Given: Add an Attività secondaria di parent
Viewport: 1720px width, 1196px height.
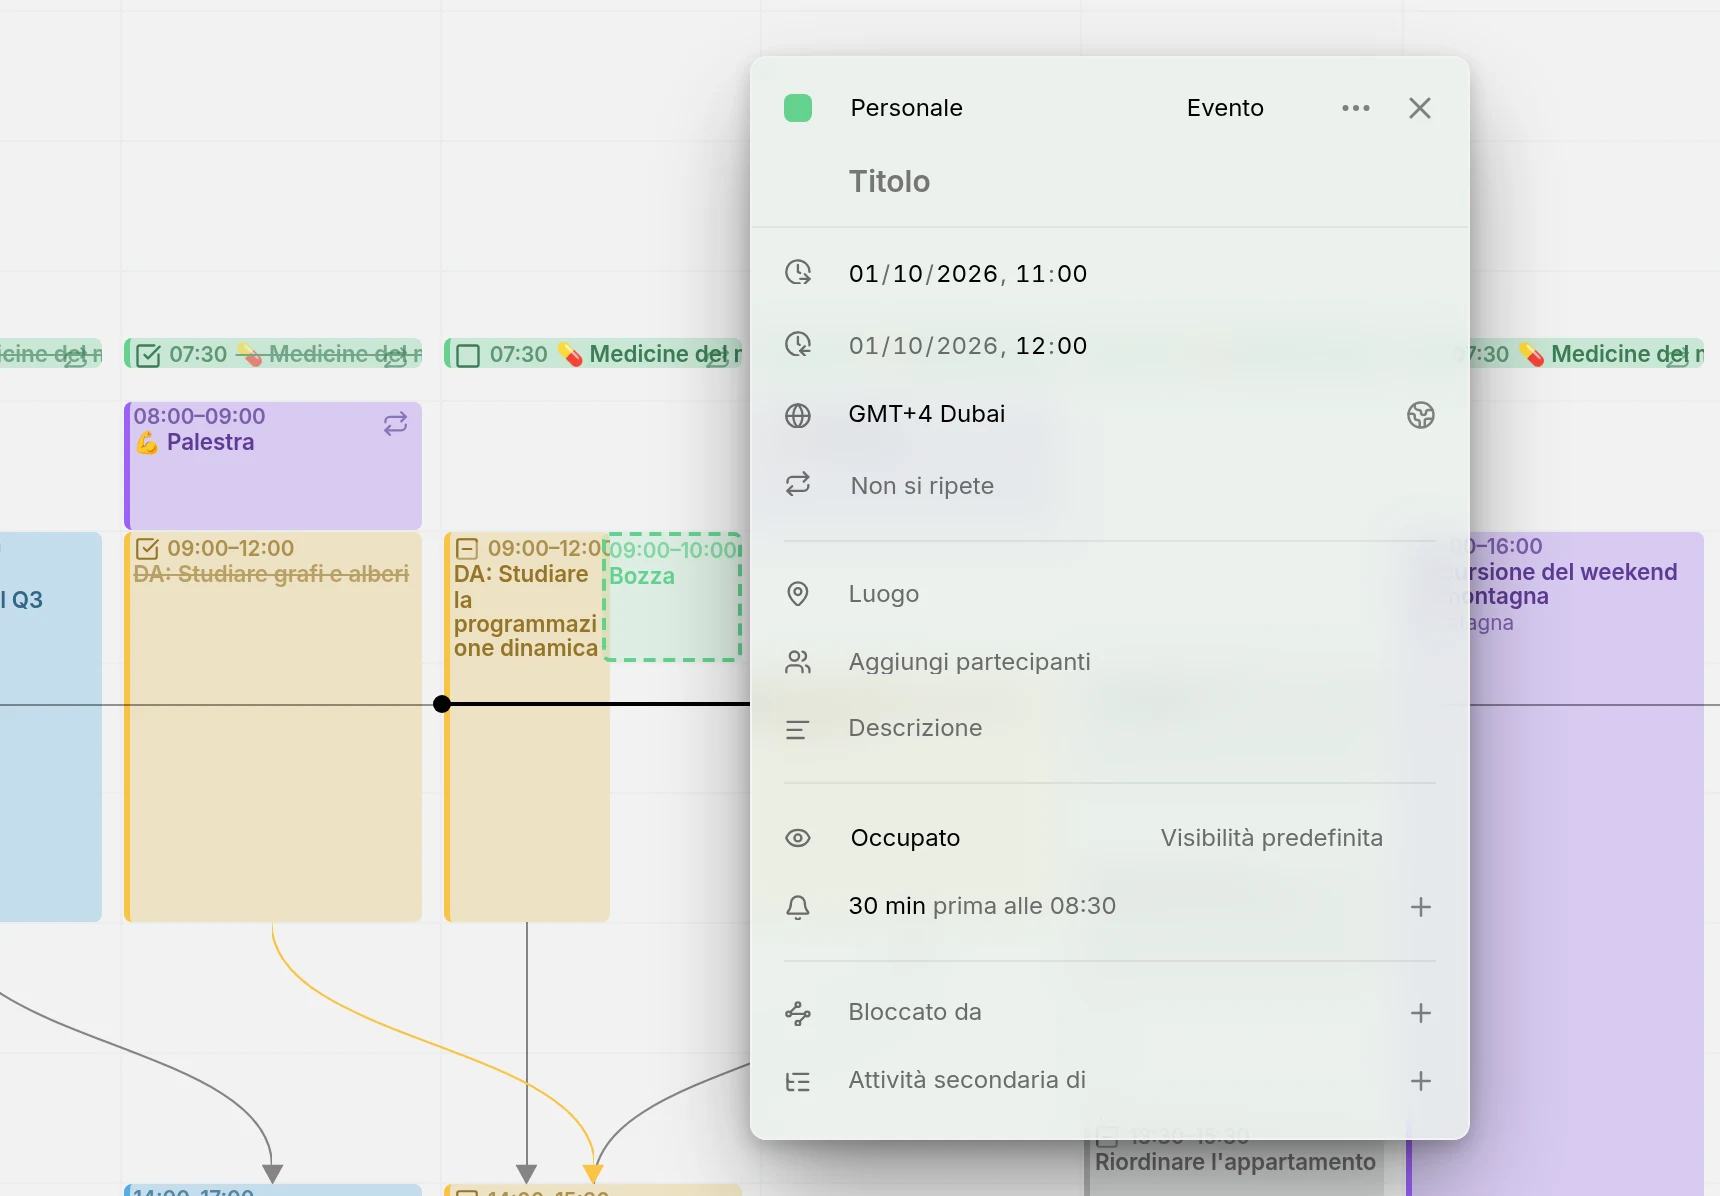Looking at the screenshot, I should (1420, 1081).
